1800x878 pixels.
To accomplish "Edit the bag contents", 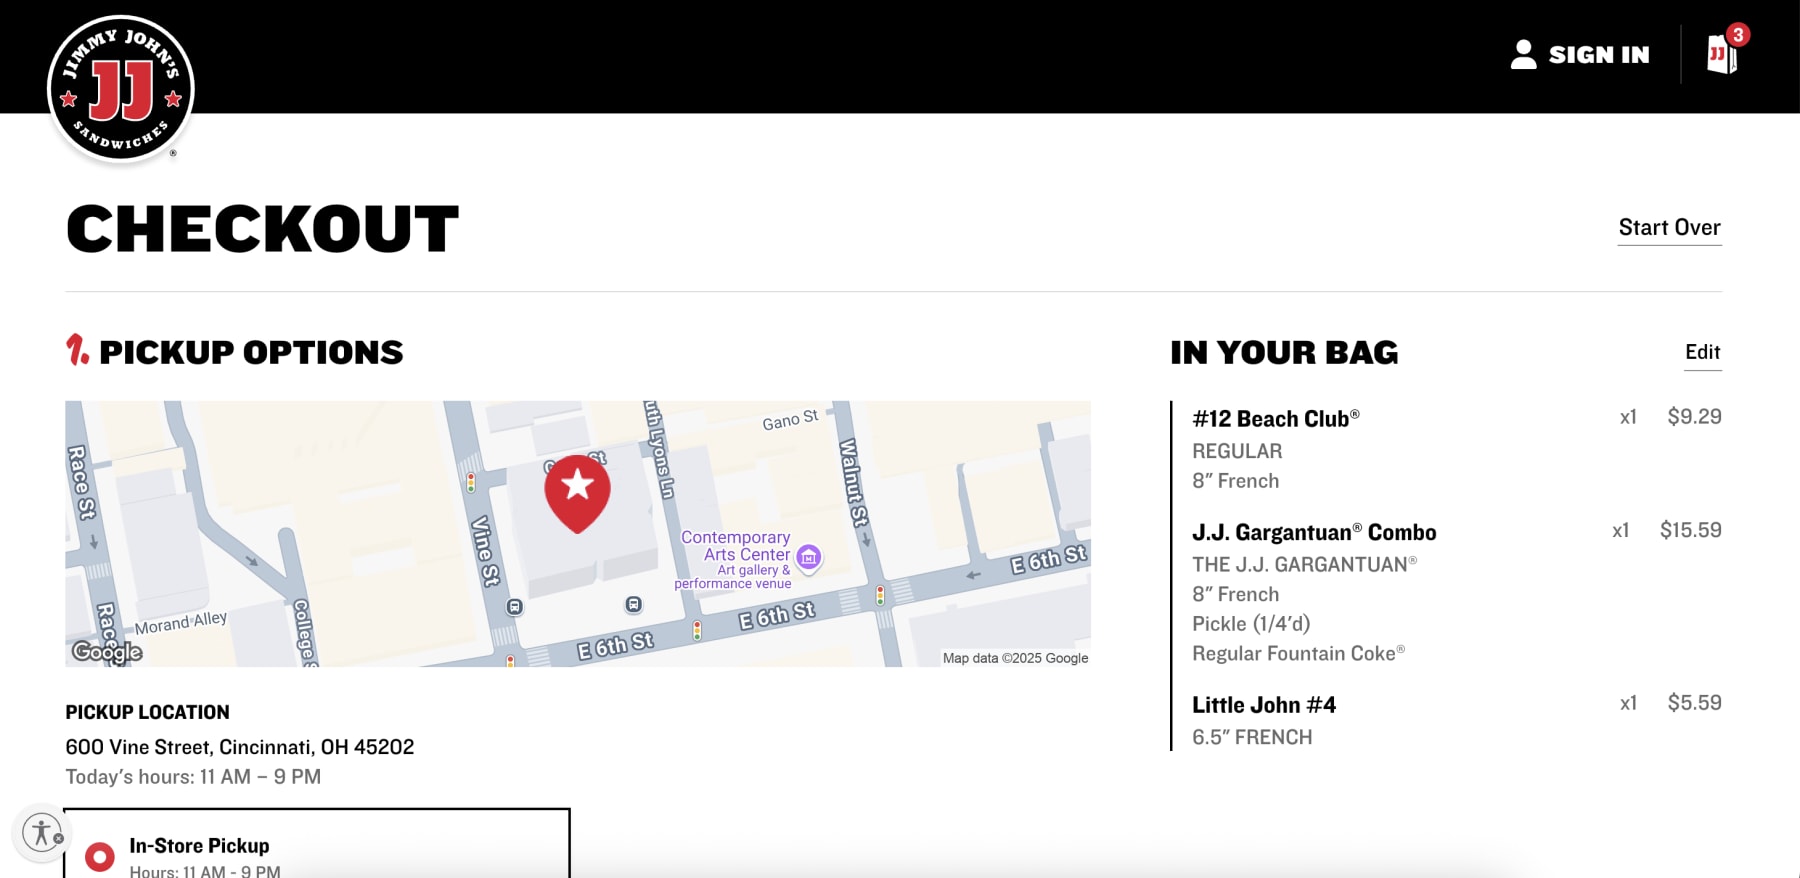I will coord(1702,352).
